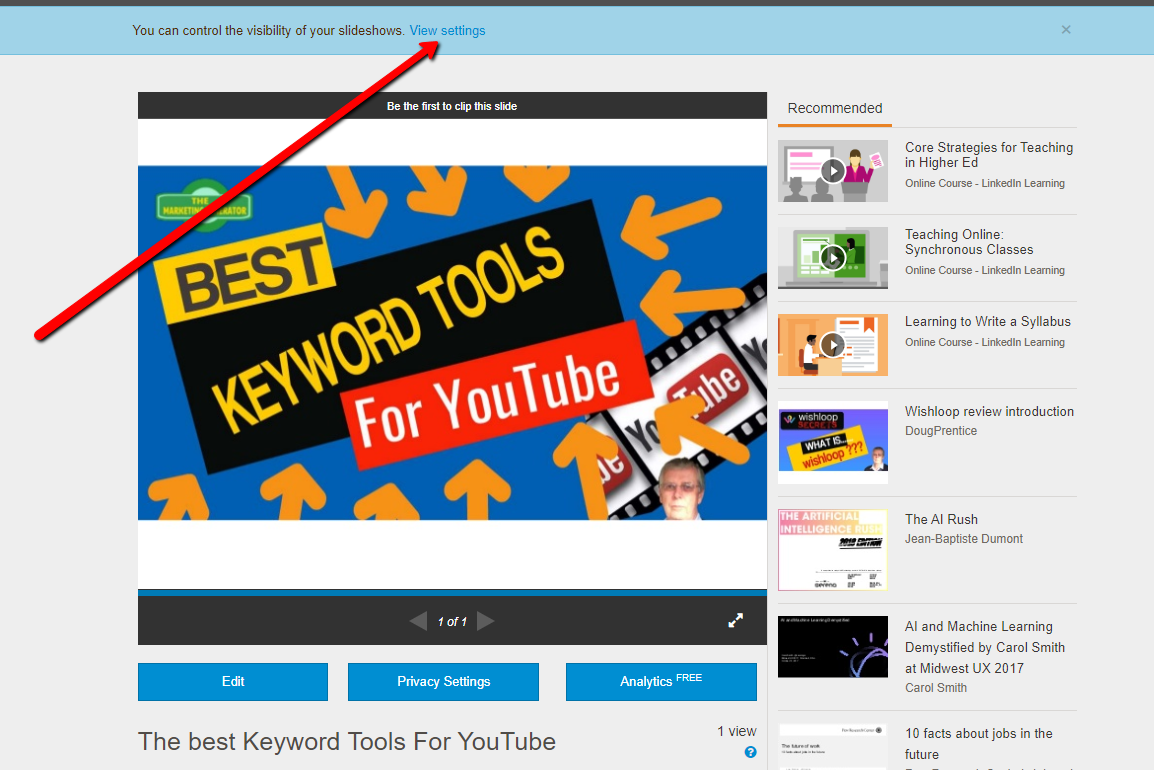Click the Be the first to clip banner
Viewport: 1154px width, 770px height.
point(452,106)
